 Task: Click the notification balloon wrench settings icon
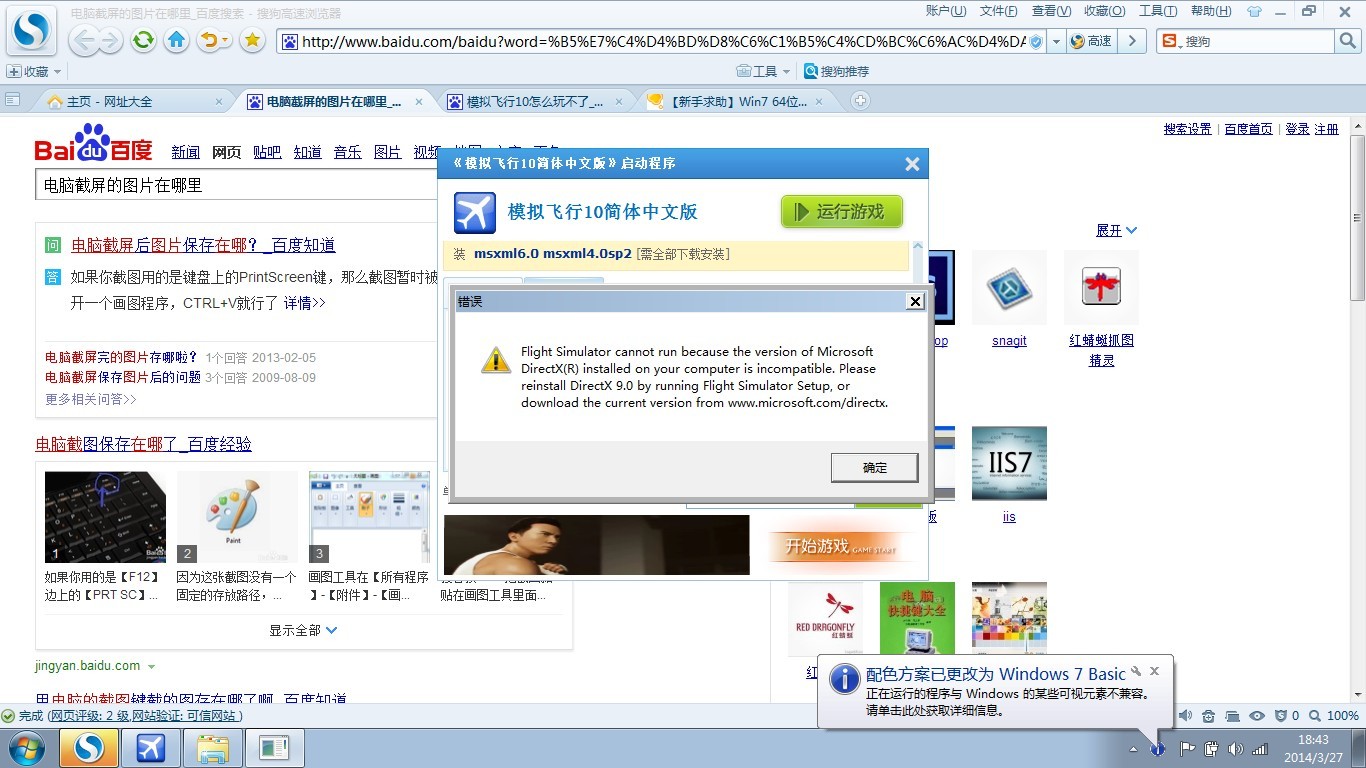[1136, 671]
